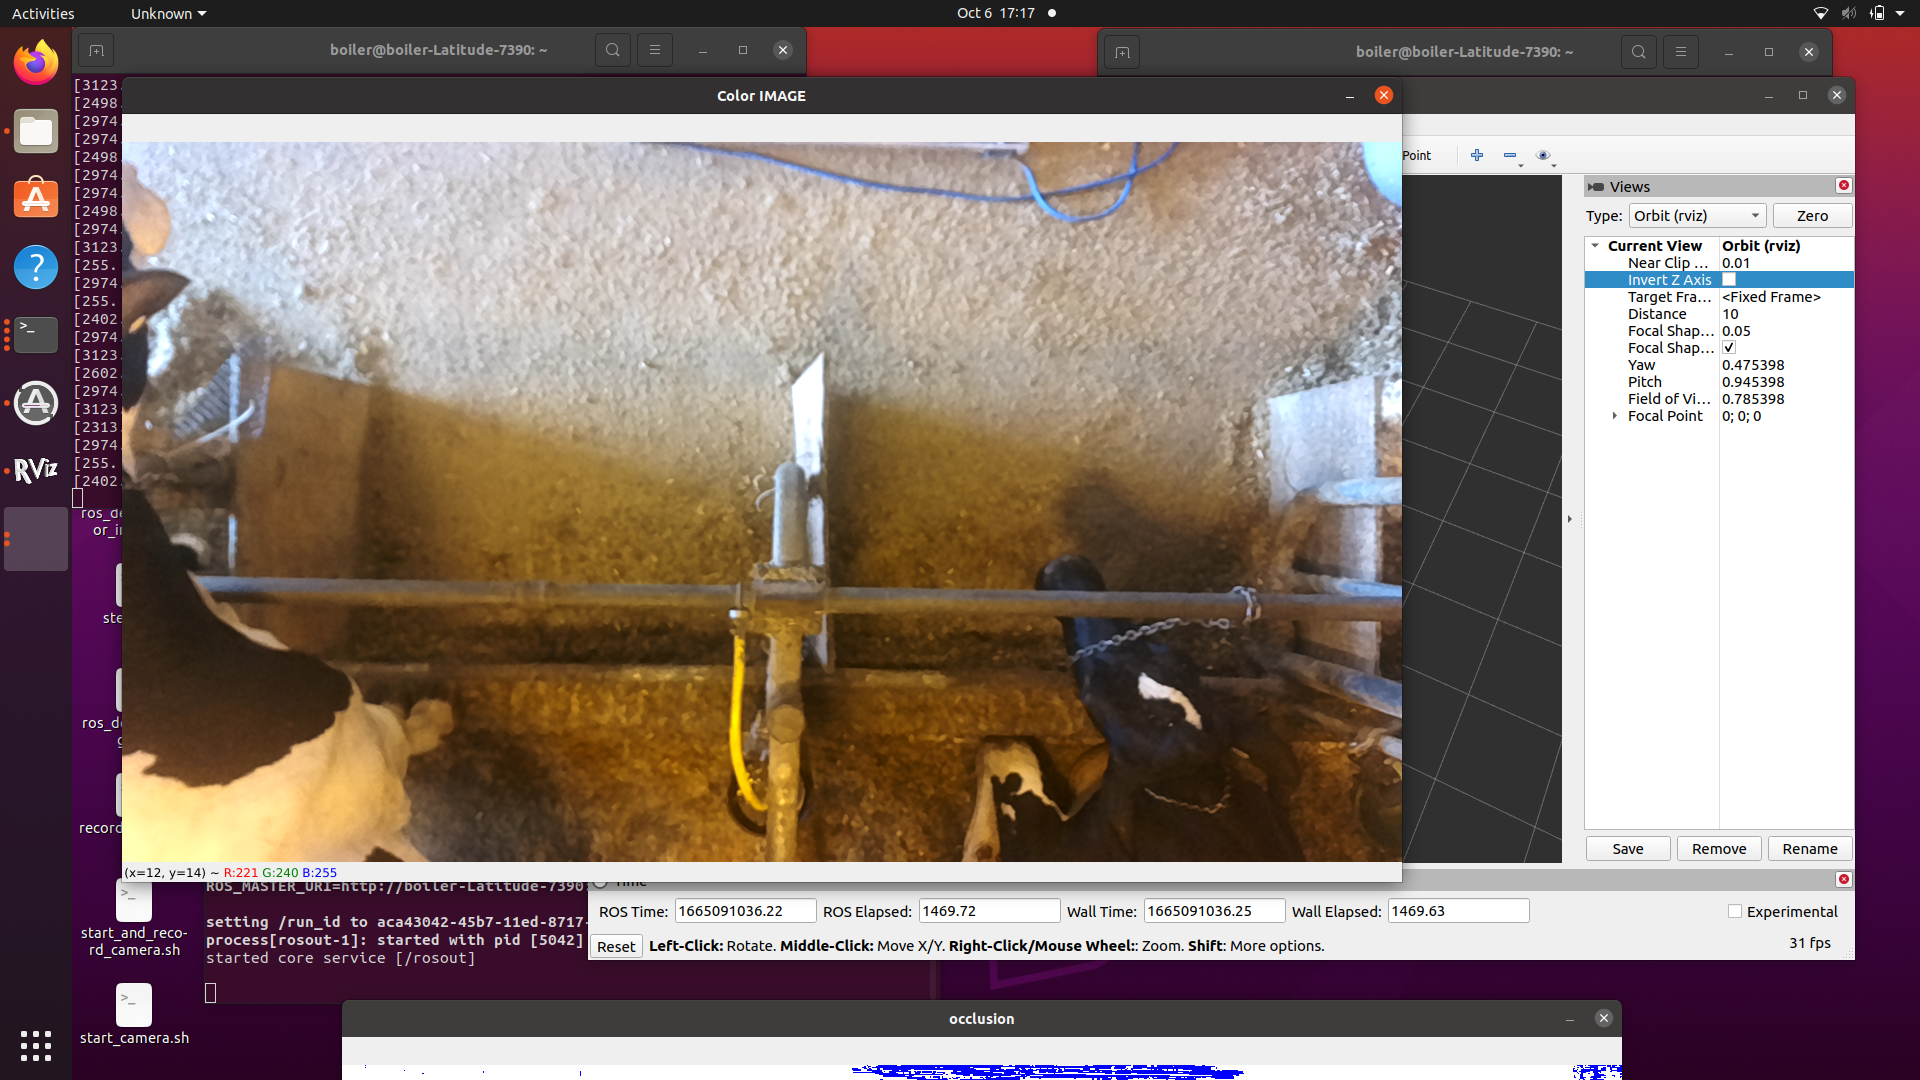Click the ROS Elapsed field
Screen dimensions: 1920x1080
coord(989,911)
